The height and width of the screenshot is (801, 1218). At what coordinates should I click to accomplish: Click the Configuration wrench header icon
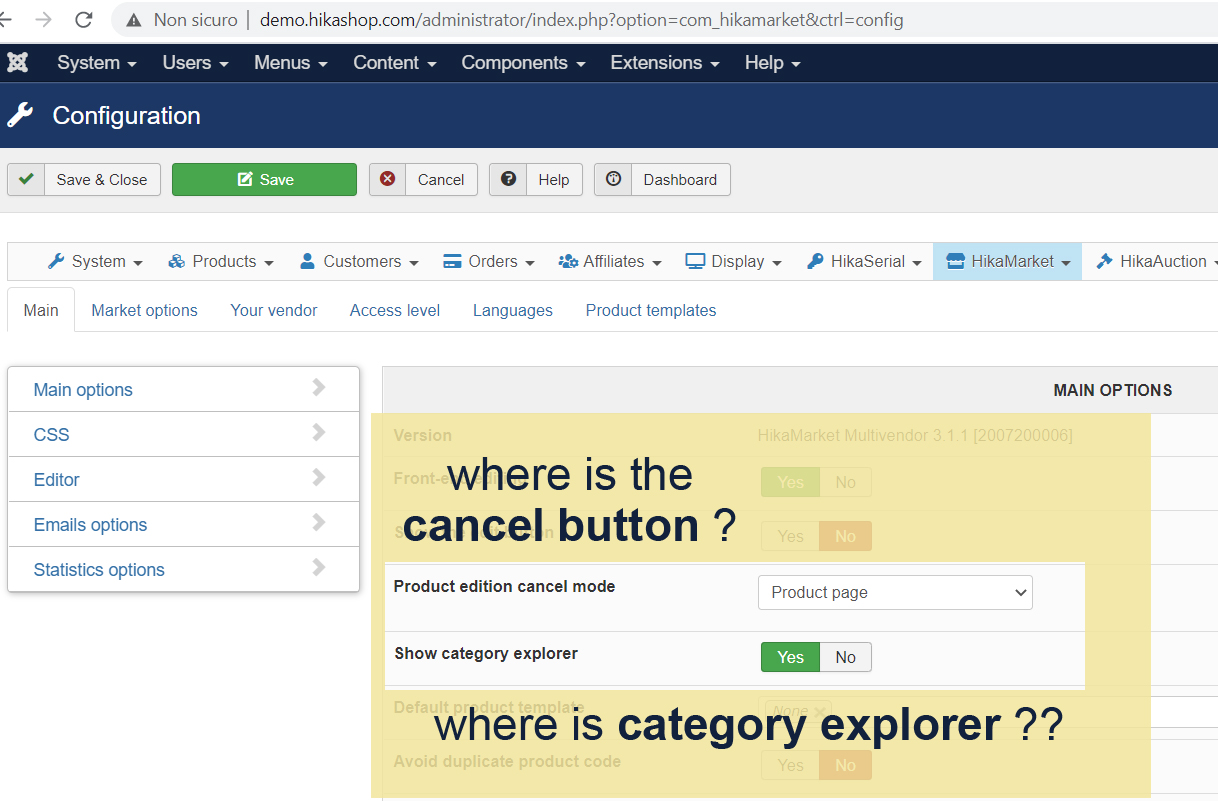[x=20, y=115]
